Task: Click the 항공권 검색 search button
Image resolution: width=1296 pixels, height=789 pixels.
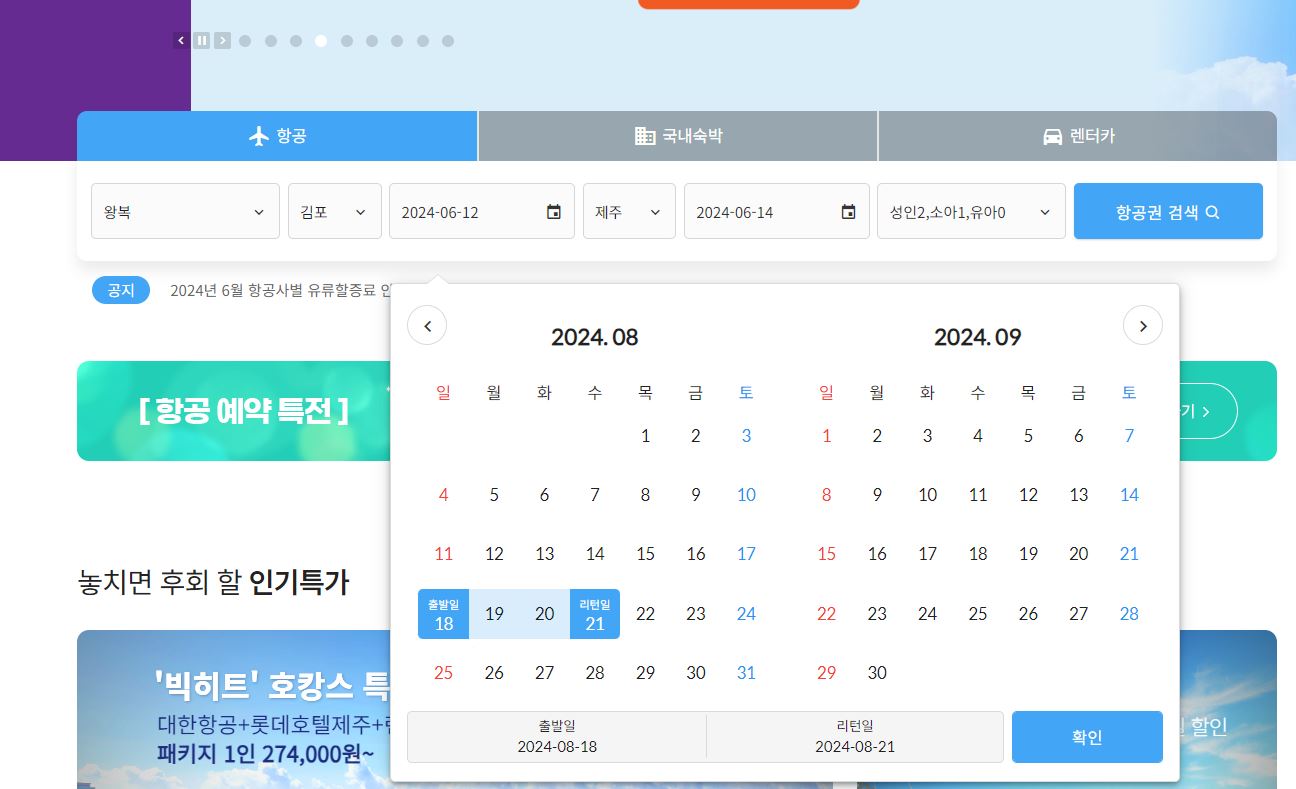Action: [x=1168, y=211]
